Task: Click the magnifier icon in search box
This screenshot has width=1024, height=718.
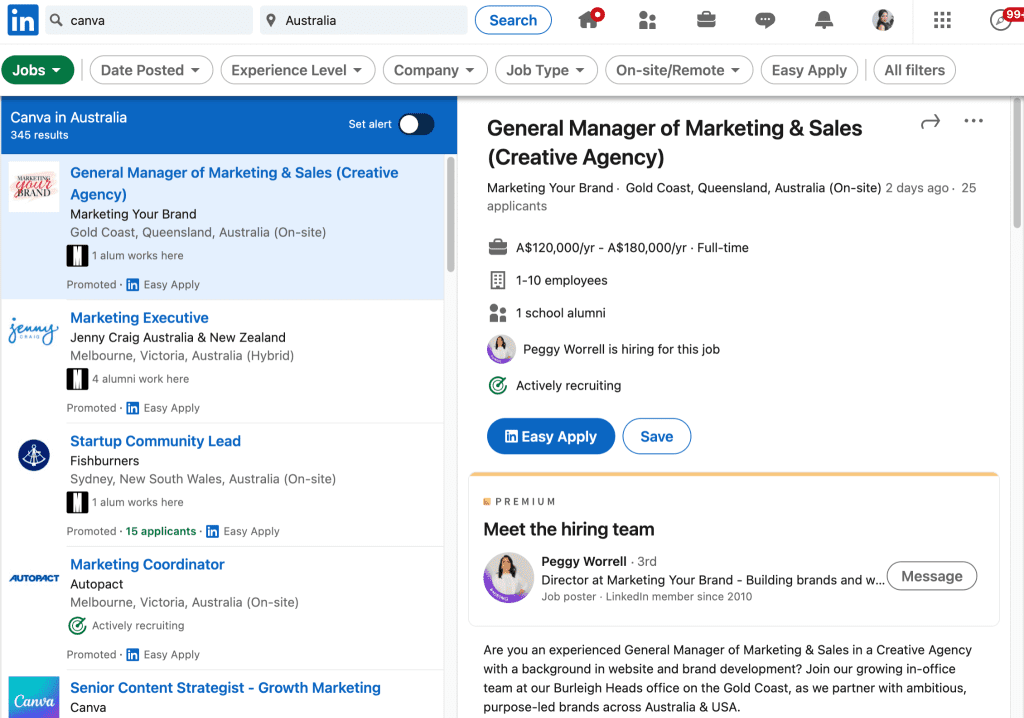Action: 56,20
